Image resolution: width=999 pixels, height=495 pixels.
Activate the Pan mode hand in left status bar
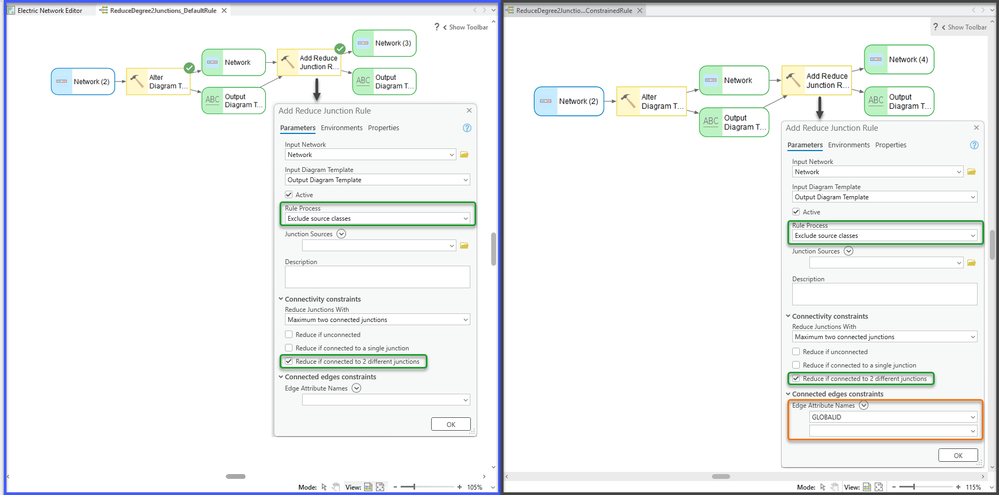click(x=334, y=487)
